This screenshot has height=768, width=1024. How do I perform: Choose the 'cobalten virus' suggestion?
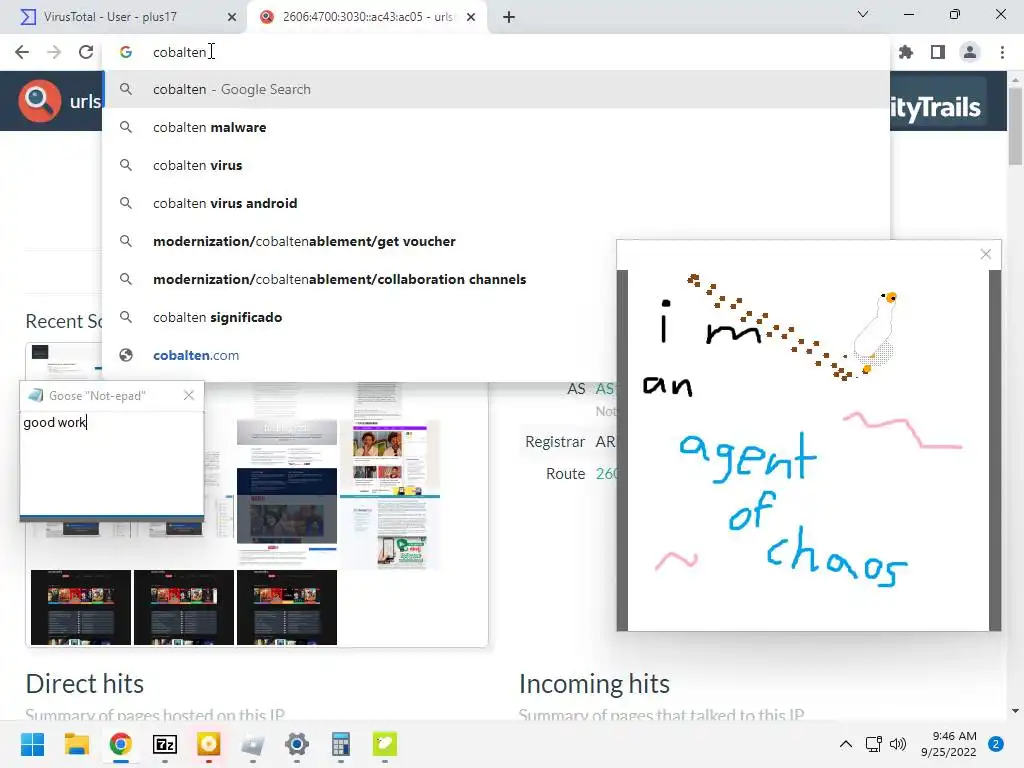click(x=496, y=165)
